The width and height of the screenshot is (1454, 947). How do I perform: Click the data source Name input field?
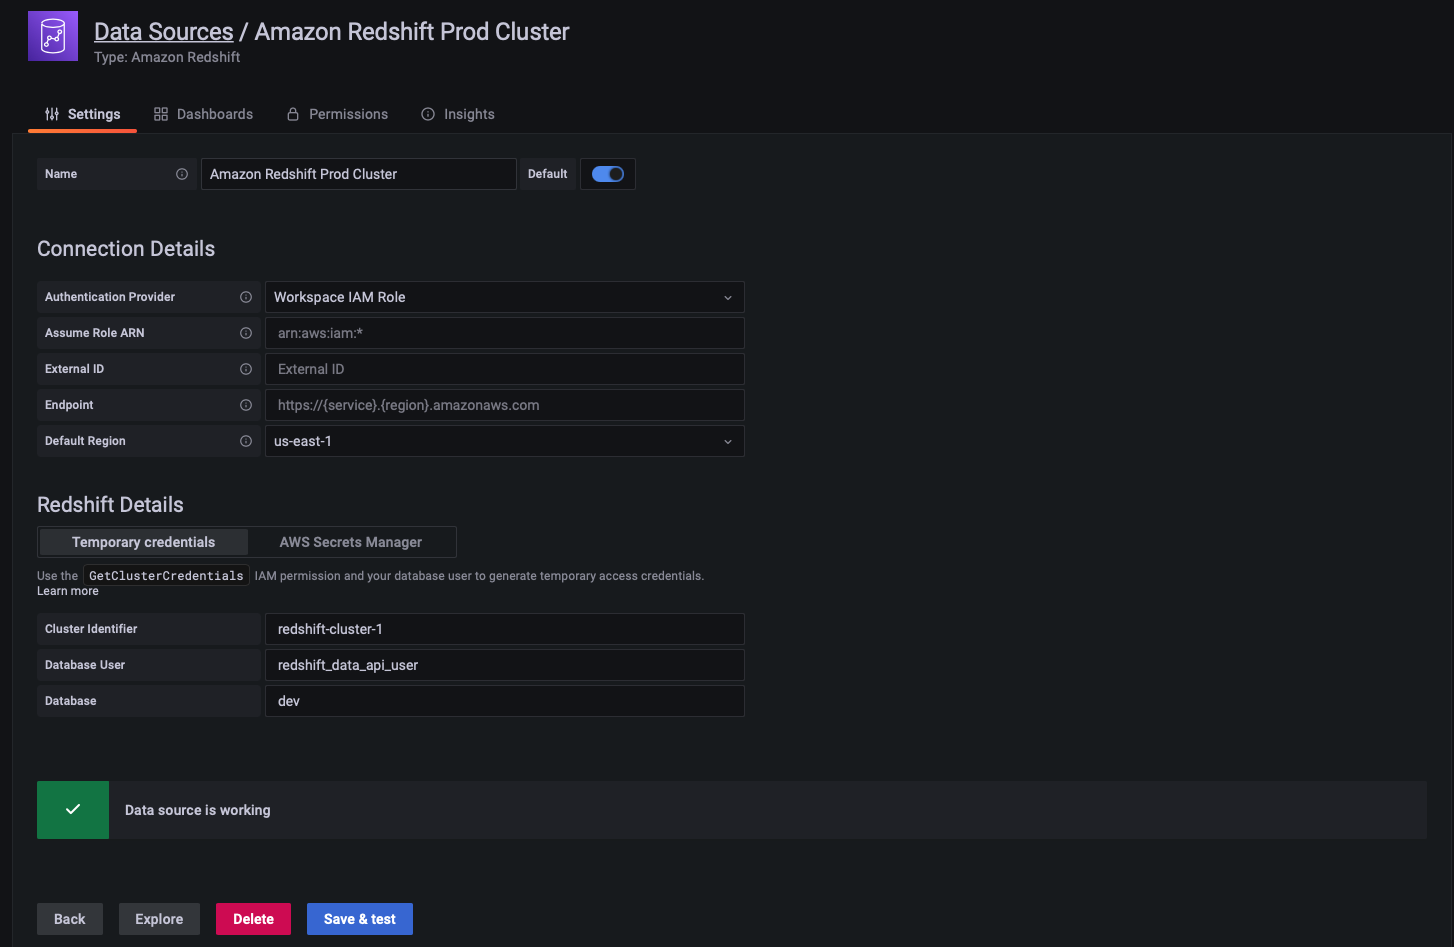click(x=359, y=174)
